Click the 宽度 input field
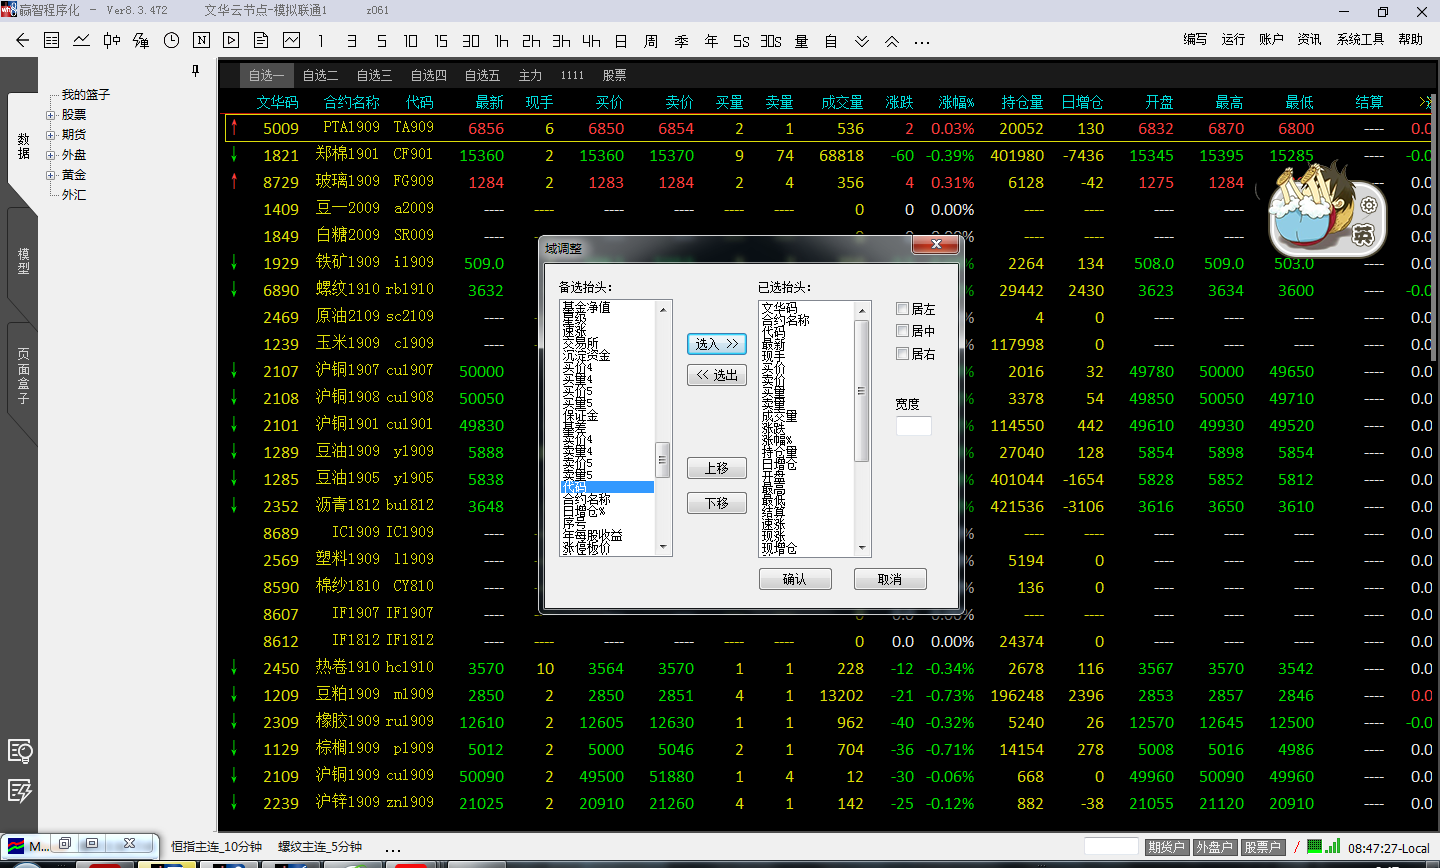Viewport: 1440px width, 868px height. pyautogui.click(x=913, y=426)
